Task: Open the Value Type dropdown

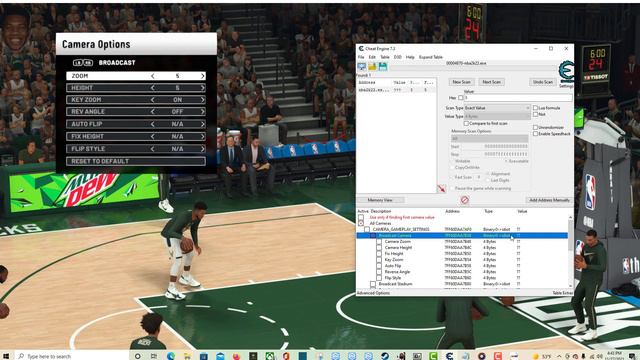Action: tap(497, 116)
